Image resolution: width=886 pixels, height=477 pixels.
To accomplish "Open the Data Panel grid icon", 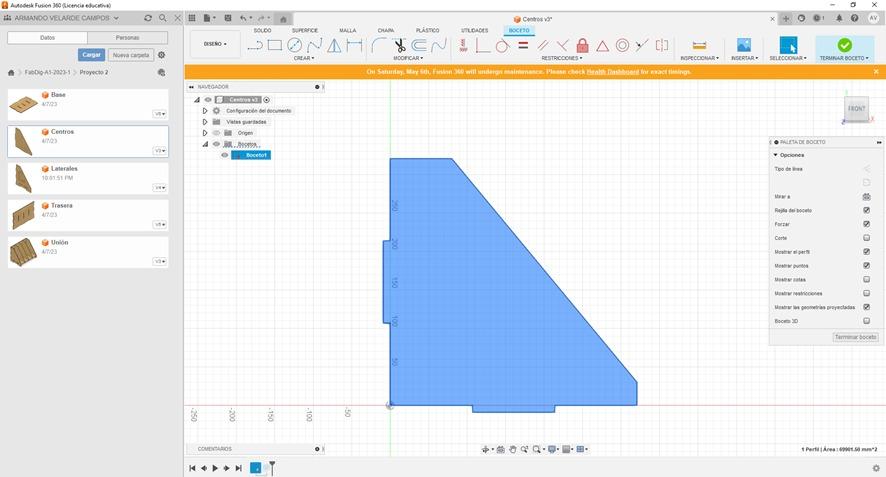I will 192,18.
